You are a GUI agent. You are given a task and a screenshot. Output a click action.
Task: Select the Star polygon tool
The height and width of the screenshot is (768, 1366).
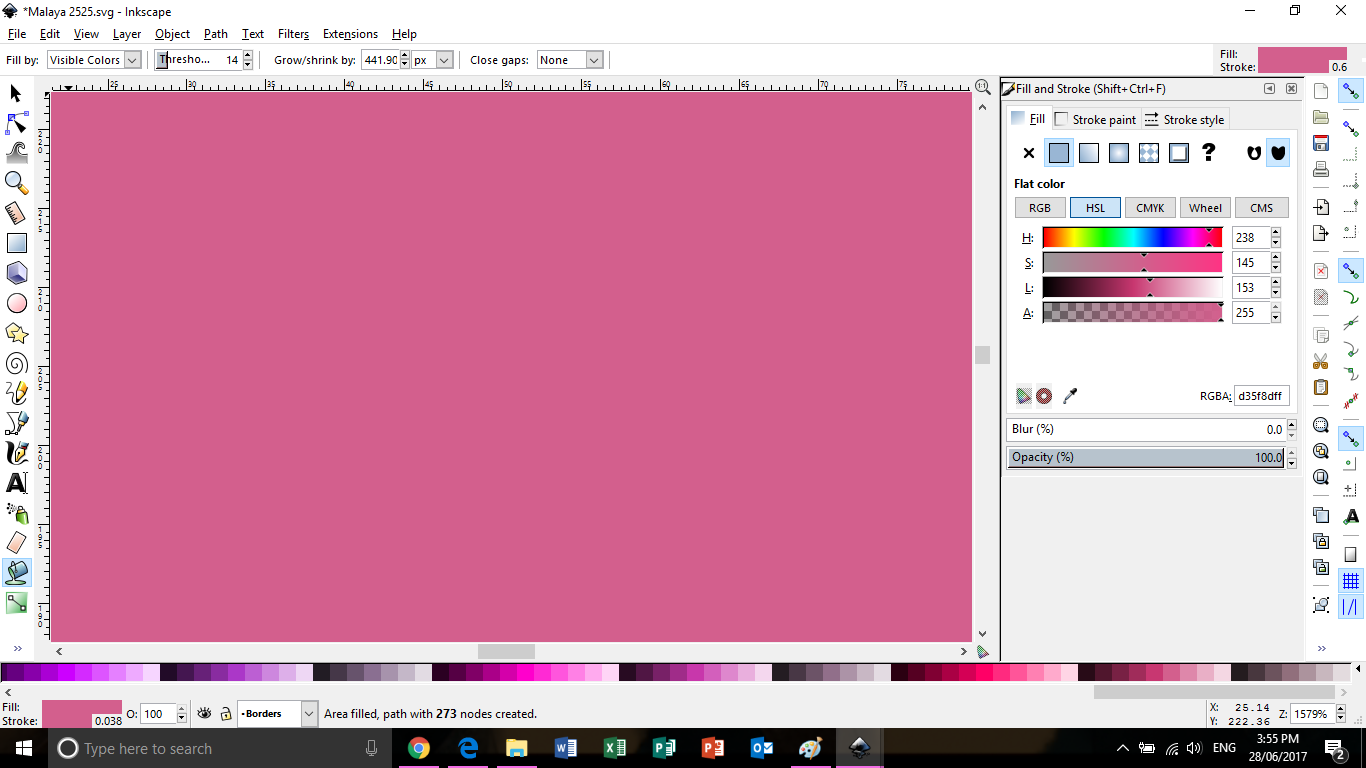point(16,333)
